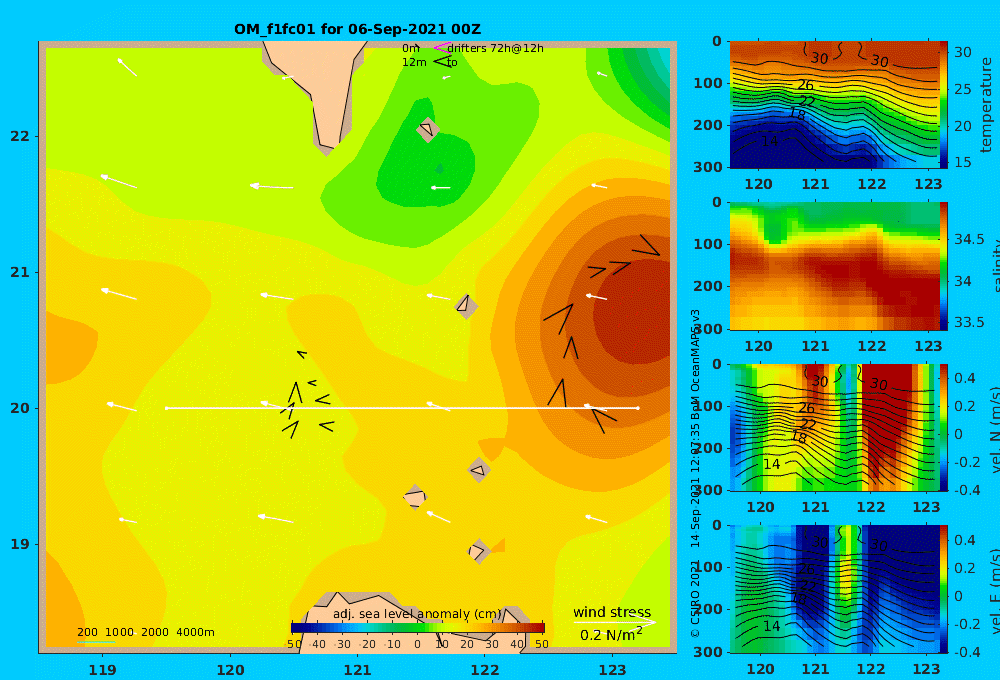
Task: Click the '34.5' tick on salinity colorbar
Action: (969, 239)
